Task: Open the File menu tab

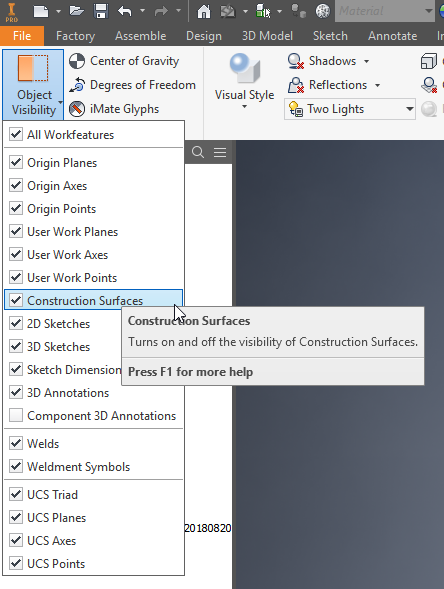Action: click(22, 36)
